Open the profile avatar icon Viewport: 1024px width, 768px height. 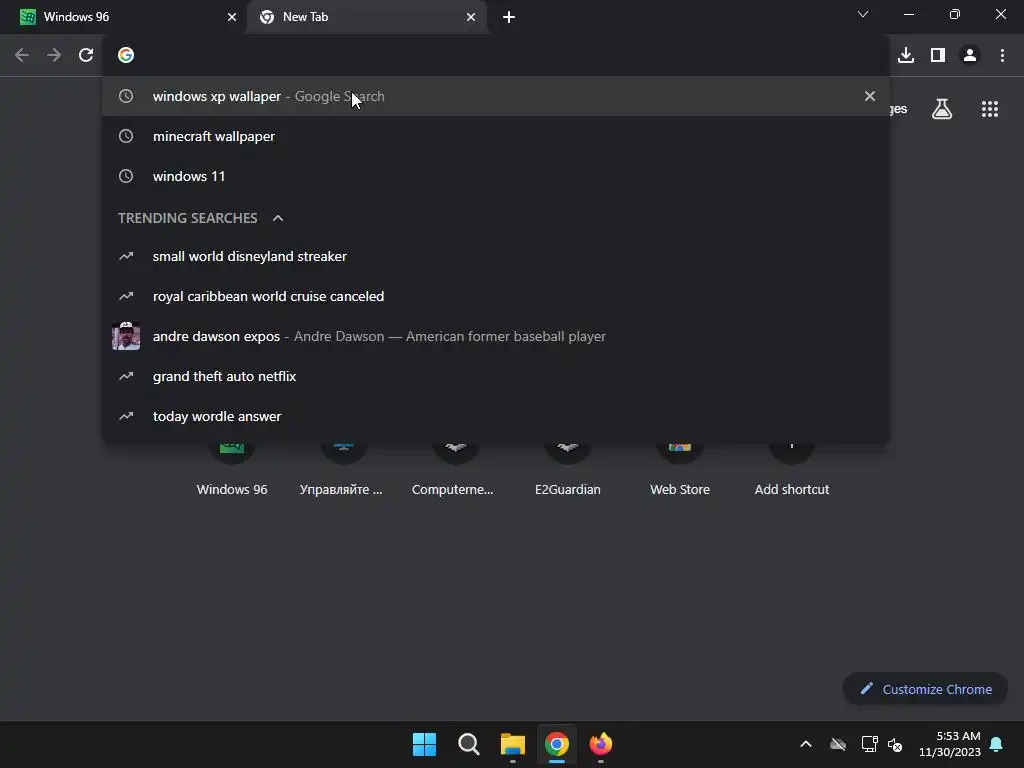click(x=970, y=56)
